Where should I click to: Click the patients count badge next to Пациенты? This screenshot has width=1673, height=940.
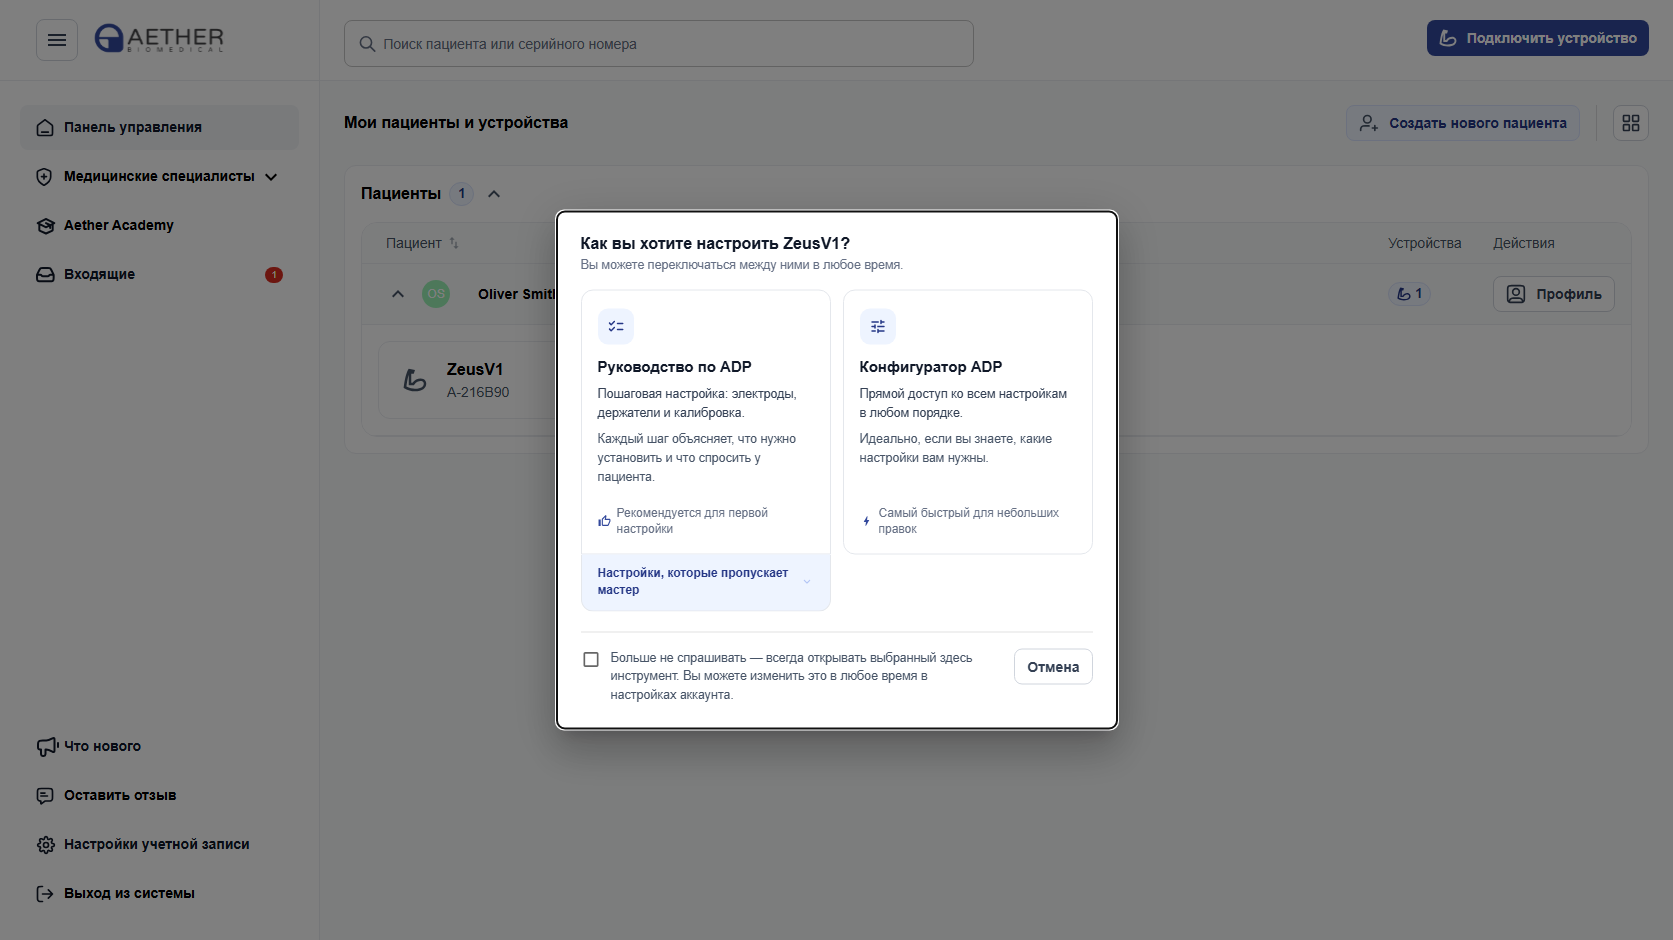coord(462,194)
